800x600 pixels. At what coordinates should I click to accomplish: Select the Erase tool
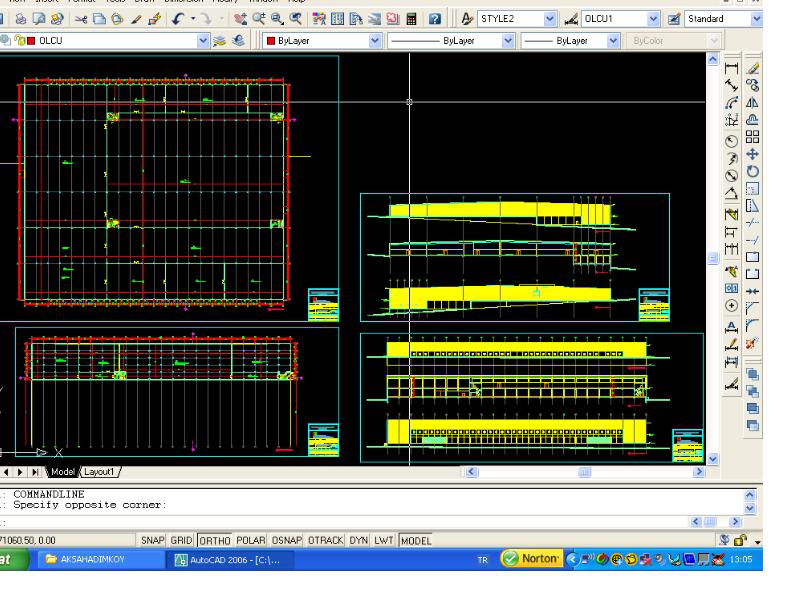753,68
